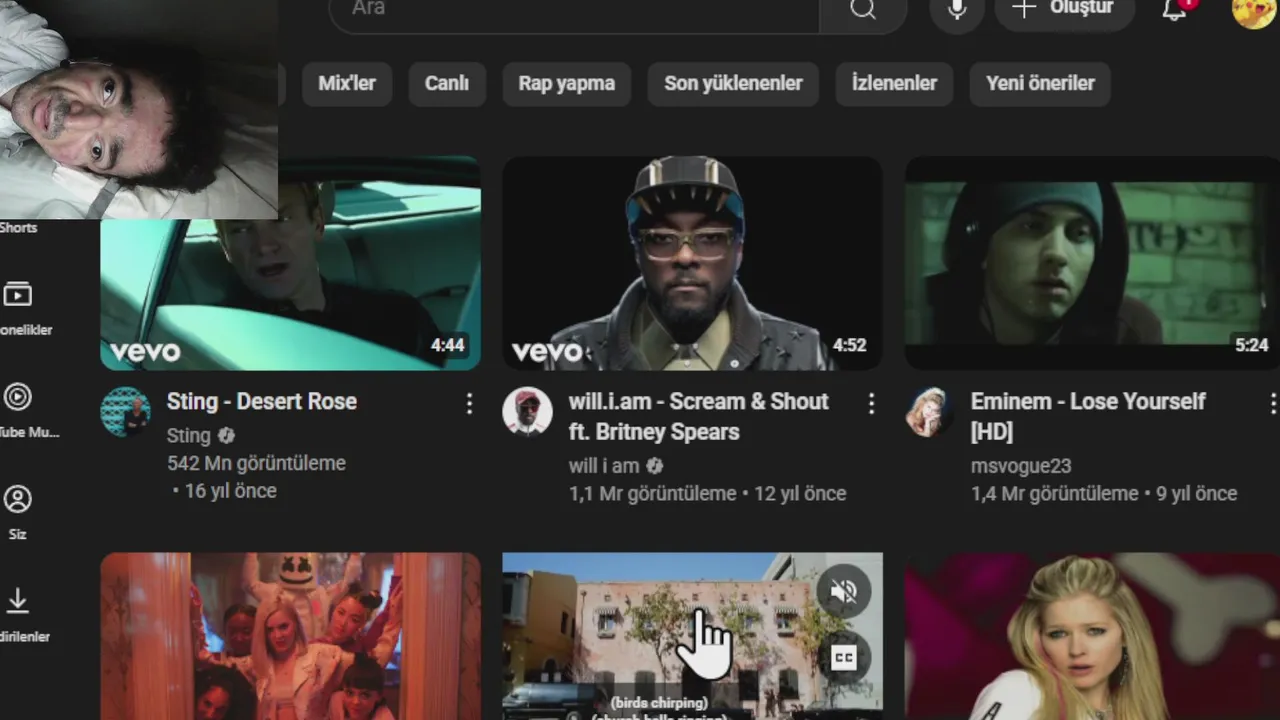Start voice search with microphone icon
The width and height of the screenshot is (1280, 720).
(x=957, y=10)
